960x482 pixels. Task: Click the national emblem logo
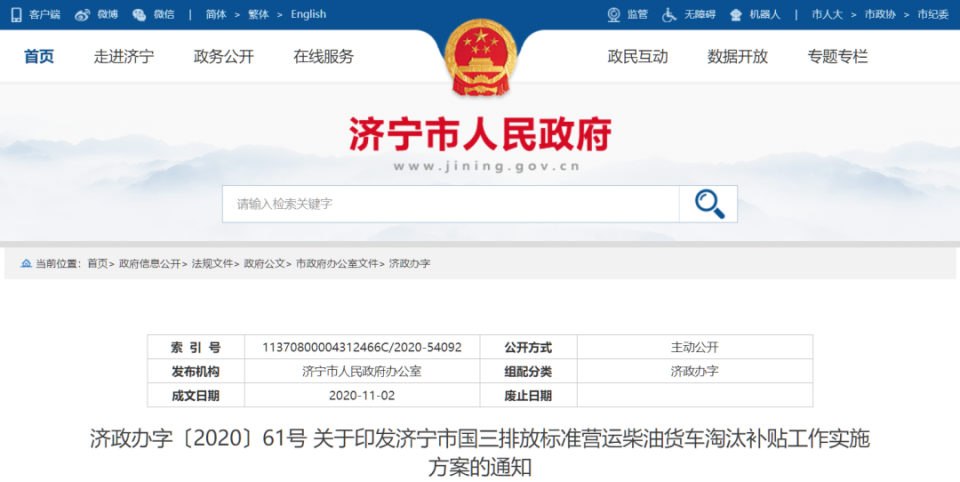(x=480, y=58)
